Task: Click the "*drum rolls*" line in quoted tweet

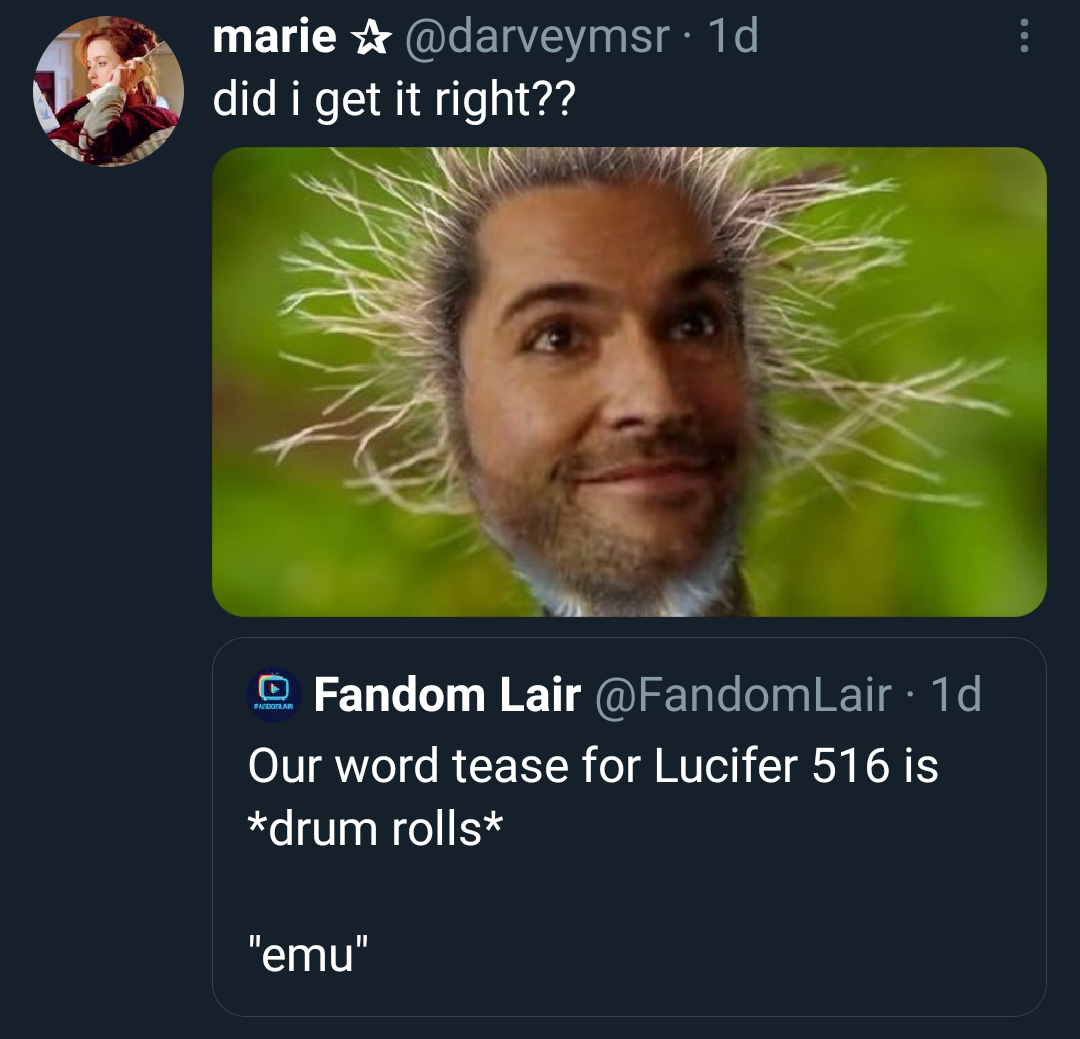Action: tap(375, 828)
